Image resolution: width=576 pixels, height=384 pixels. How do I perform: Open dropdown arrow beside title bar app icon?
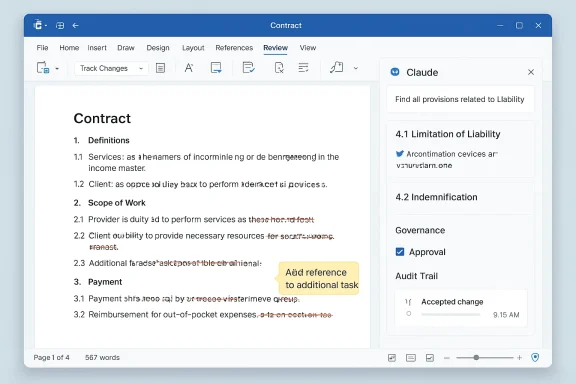pyautogui.click(x=46, y=26)
